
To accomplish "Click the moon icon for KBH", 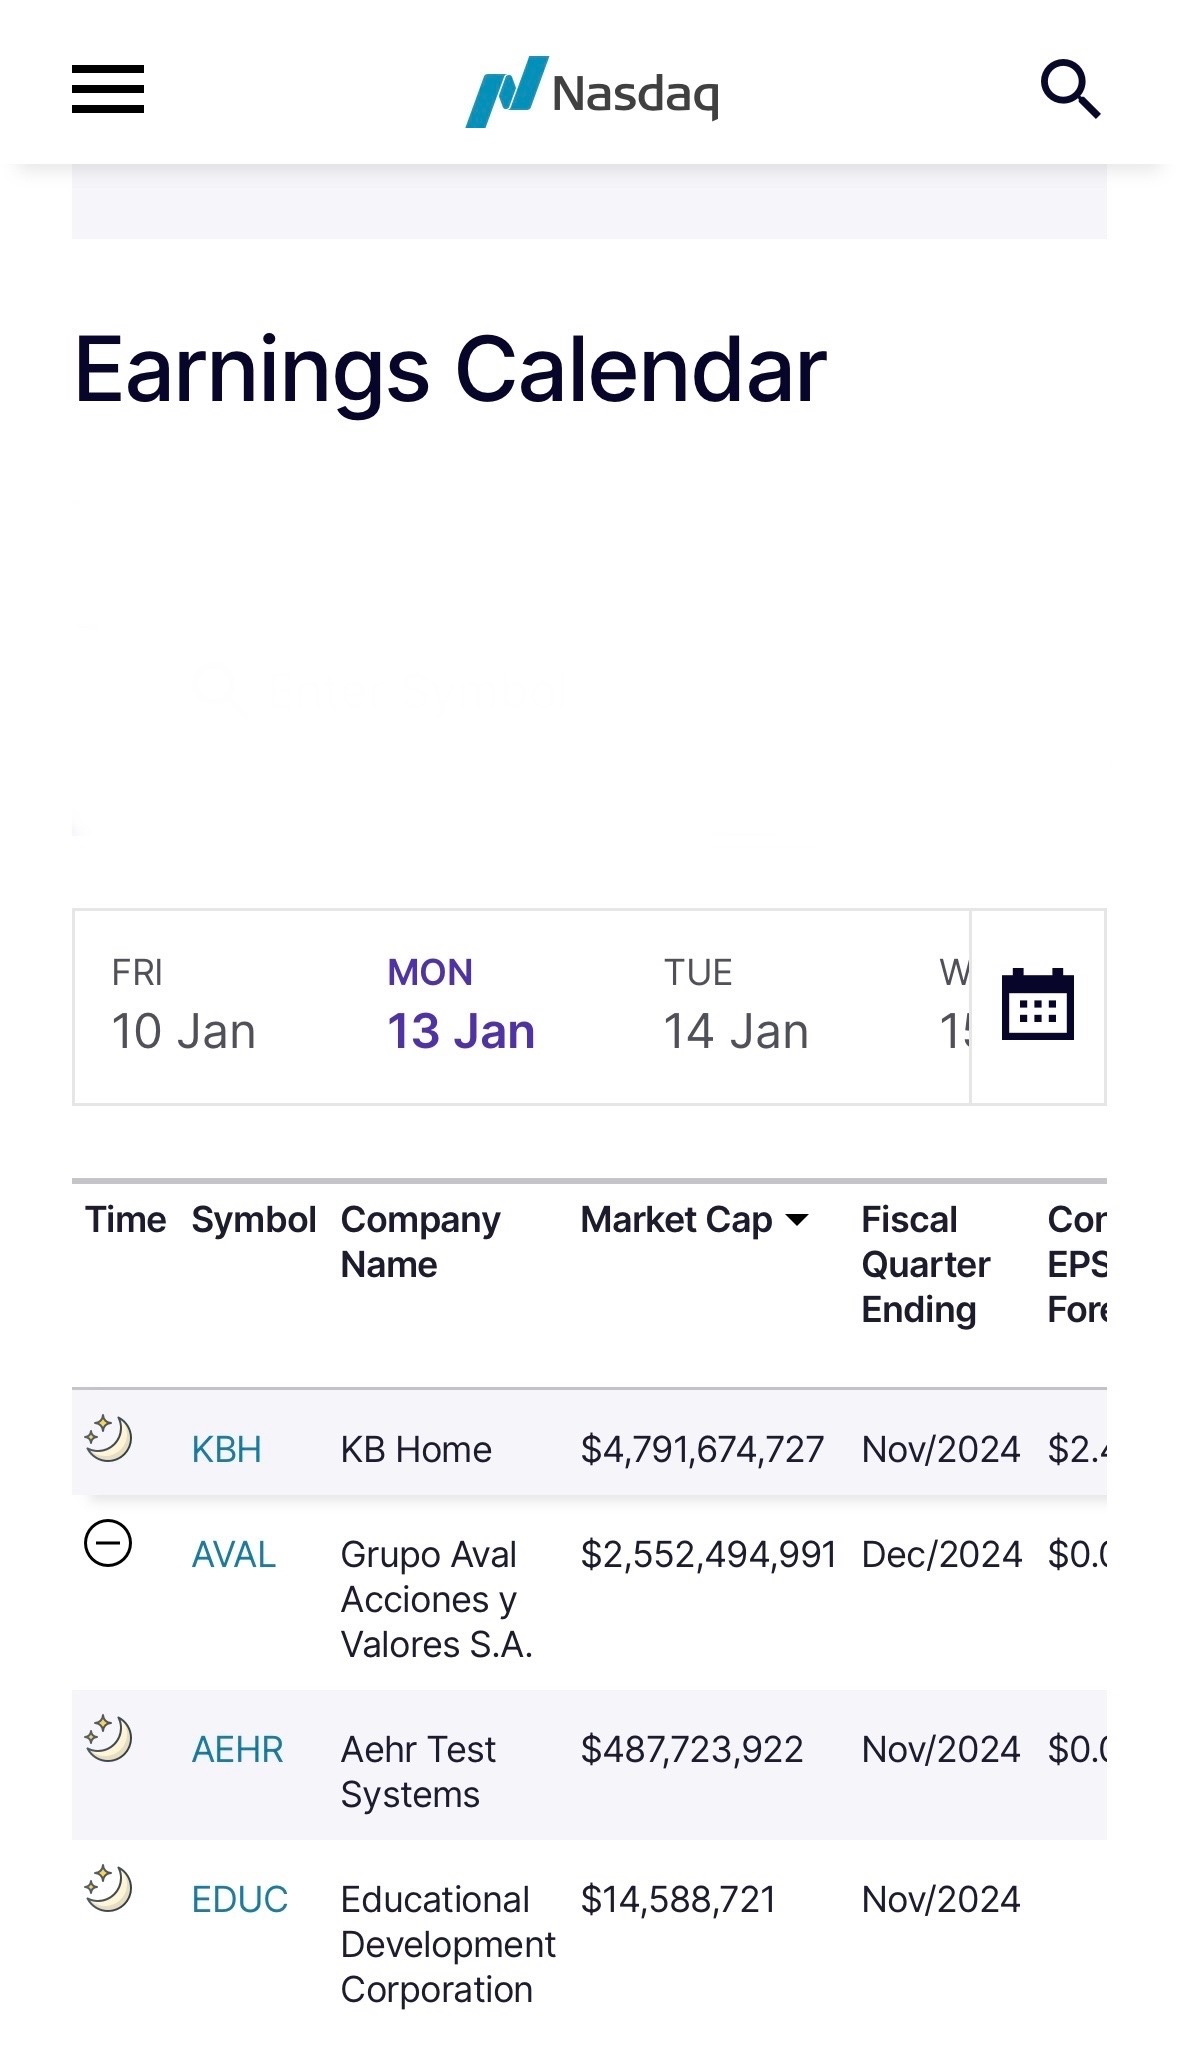I will pos(108,1439).
